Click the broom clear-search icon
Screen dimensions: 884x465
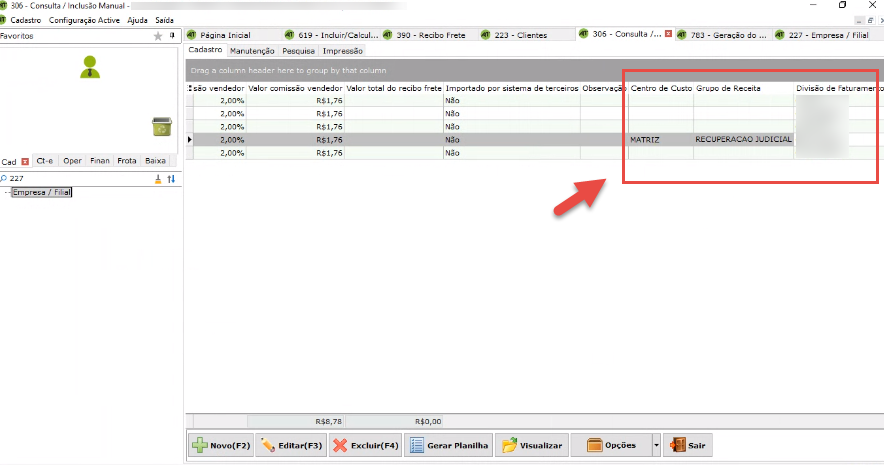(157, 178)
